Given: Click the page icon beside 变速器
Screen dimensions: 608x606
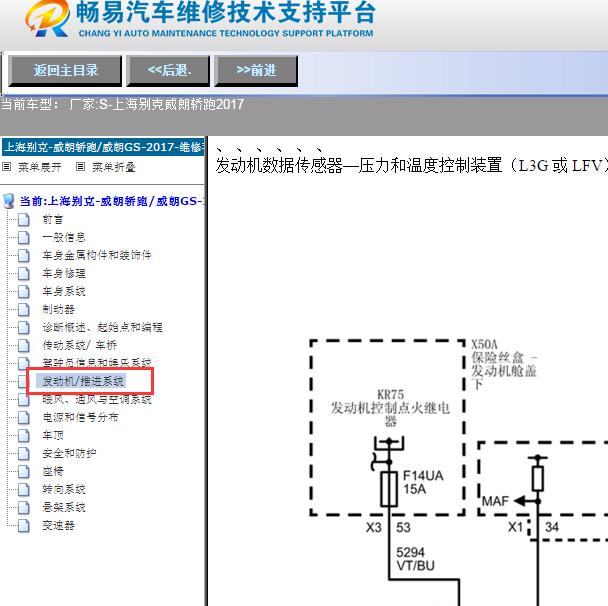Looking at the screenshot, I should (24, 525).
